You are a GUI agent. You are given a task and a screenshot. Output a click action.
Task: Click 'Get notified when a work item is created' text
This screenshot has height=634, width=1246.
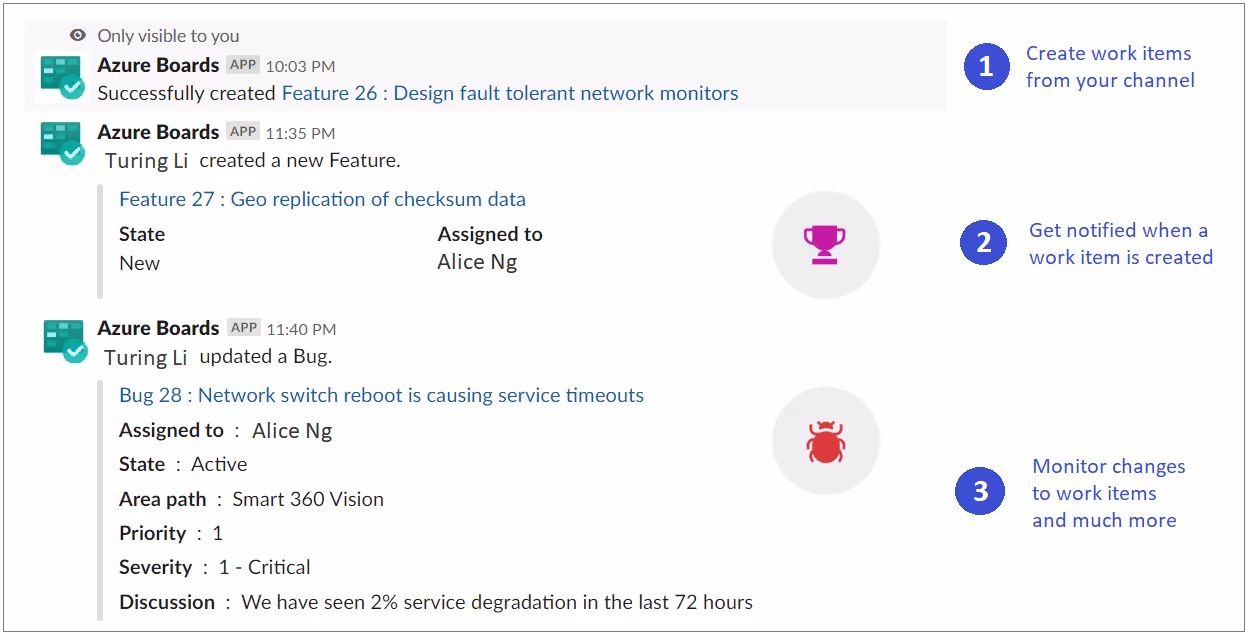pyautogui.click(x=1121, y=243)
